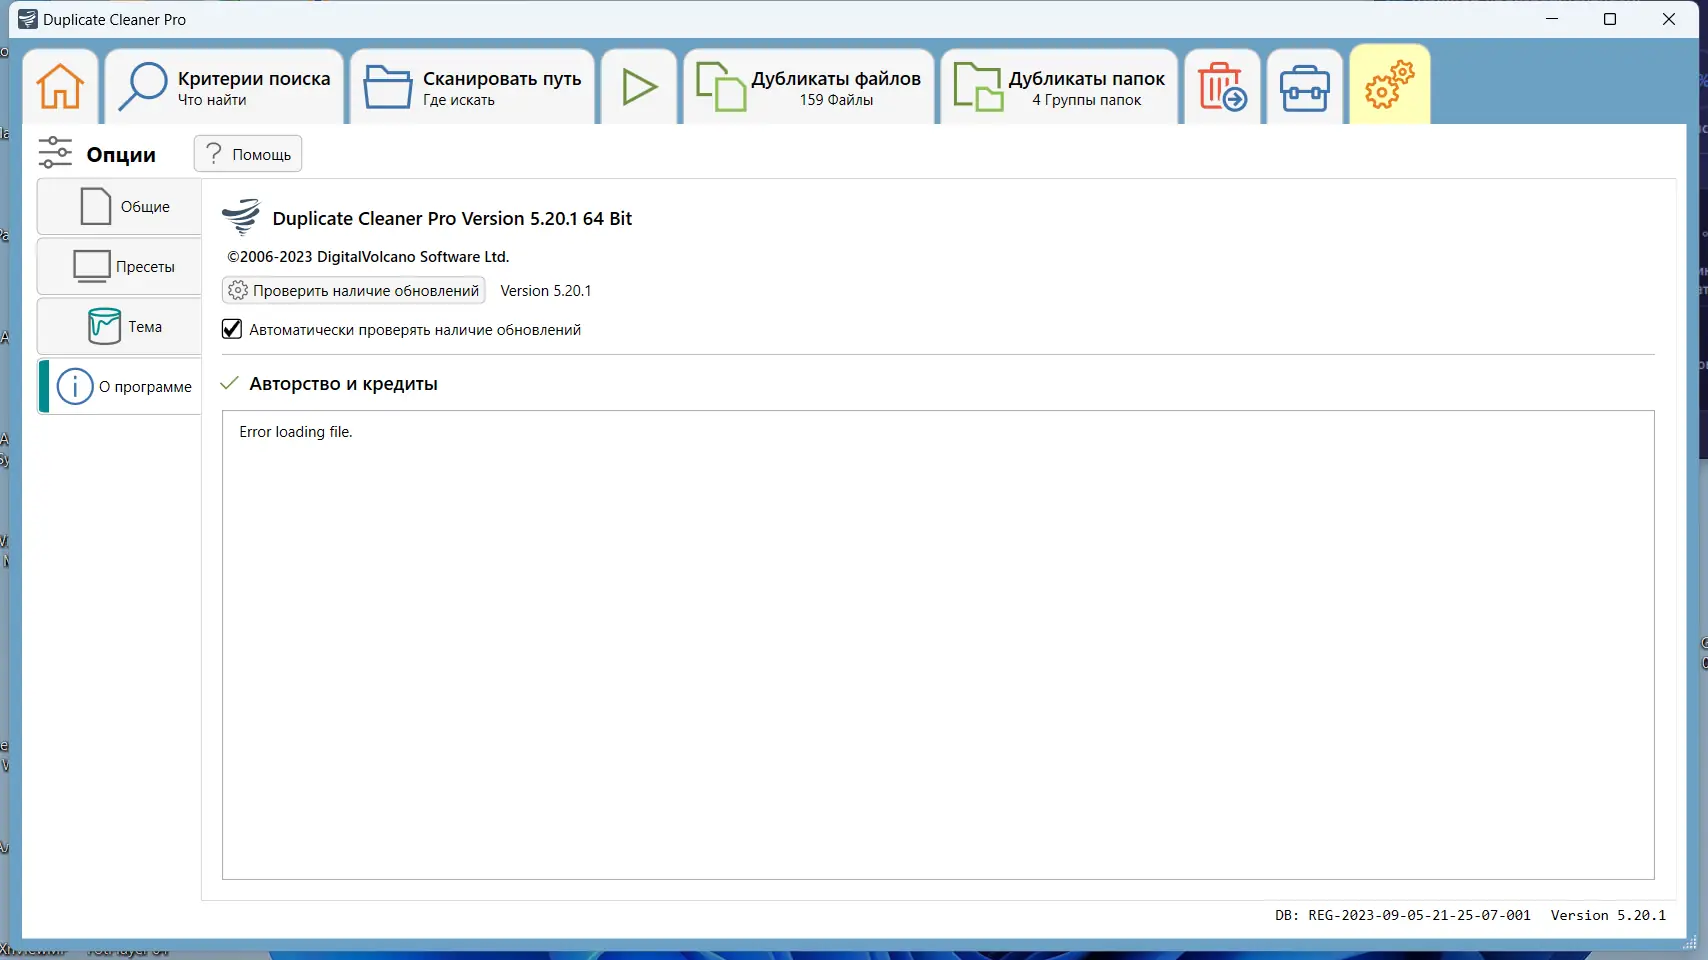Viewport: 1708px width, 960px height.
Task: Toggle Автоматически проверять наличие обновлений checkbox
Action: tap(232, 329)
